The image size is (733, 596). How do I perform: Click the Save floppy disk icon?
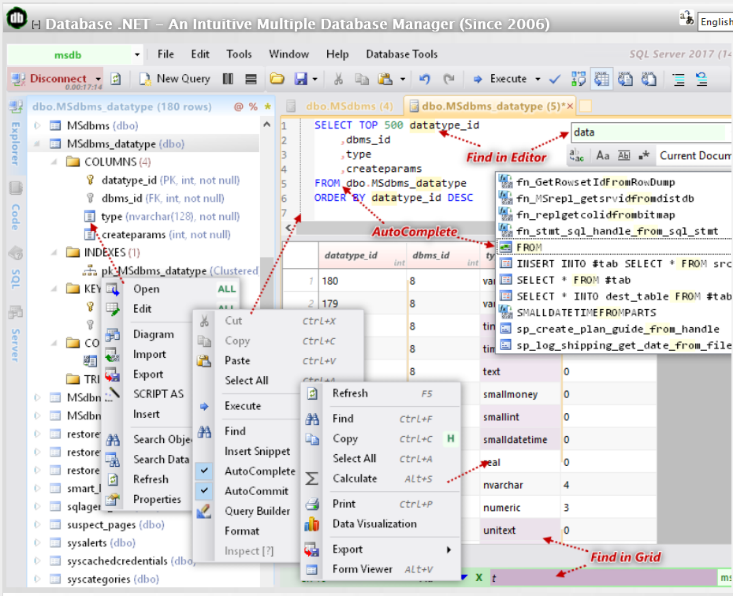(300, 79)
